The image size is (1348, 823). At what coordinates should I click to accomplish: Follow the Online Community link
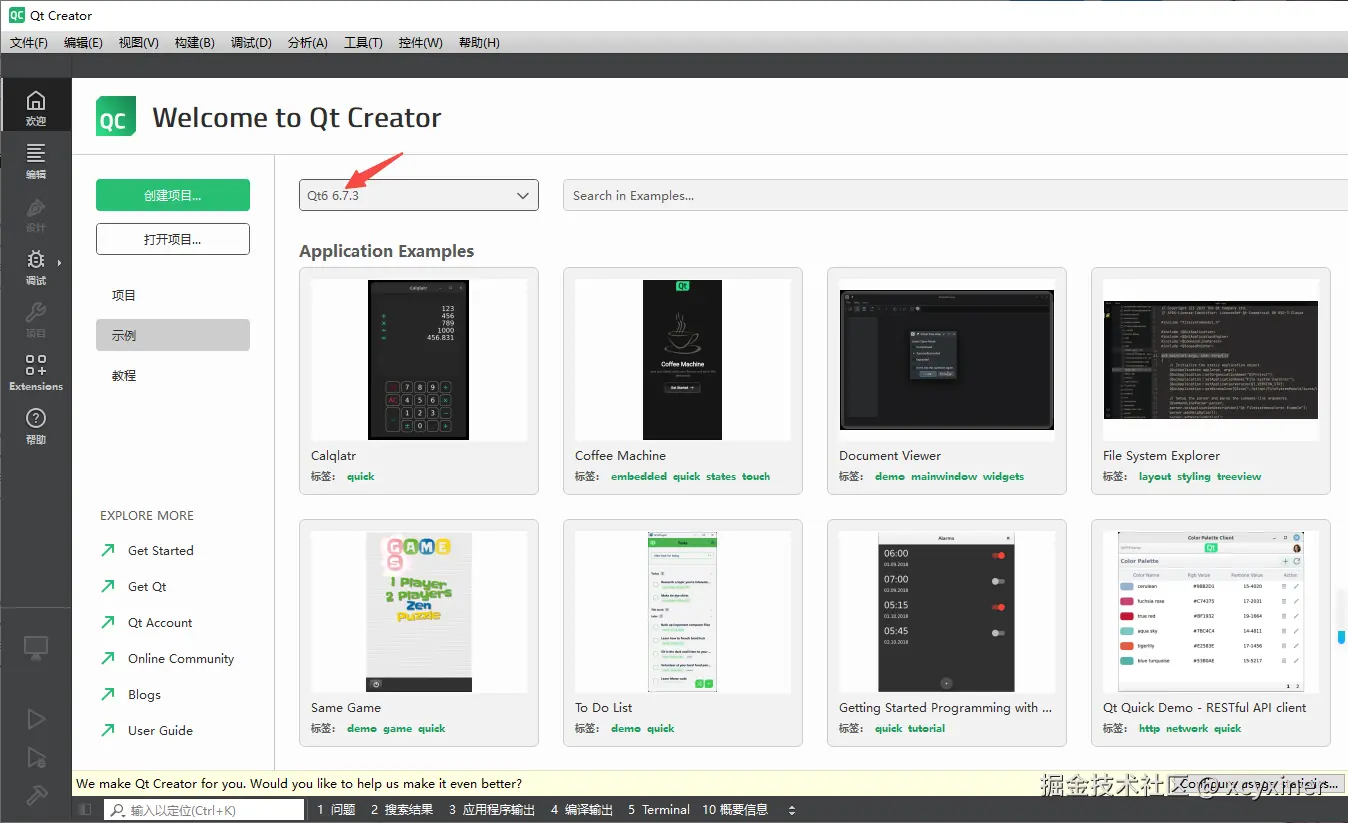(181, 658)
